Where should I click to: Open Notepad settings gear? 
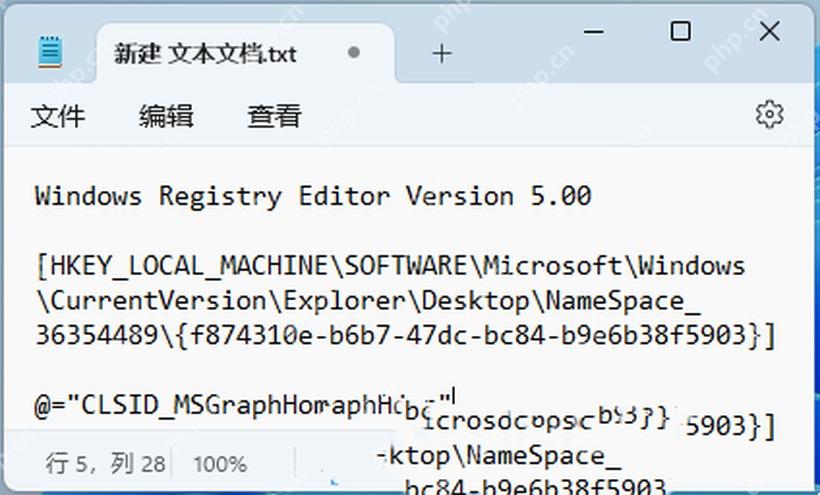point(770,114)
